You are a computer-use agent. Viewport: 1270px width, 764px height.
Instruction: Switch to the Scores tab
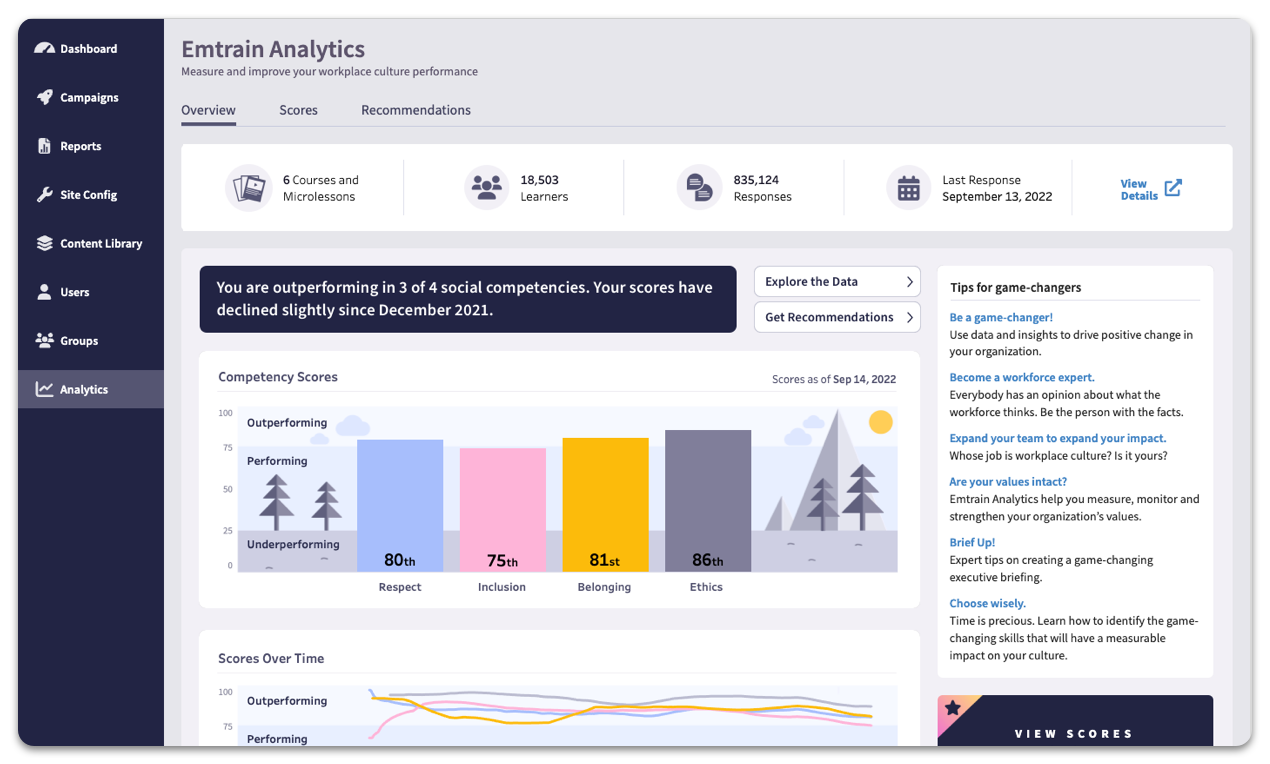[x=298, y=110]
